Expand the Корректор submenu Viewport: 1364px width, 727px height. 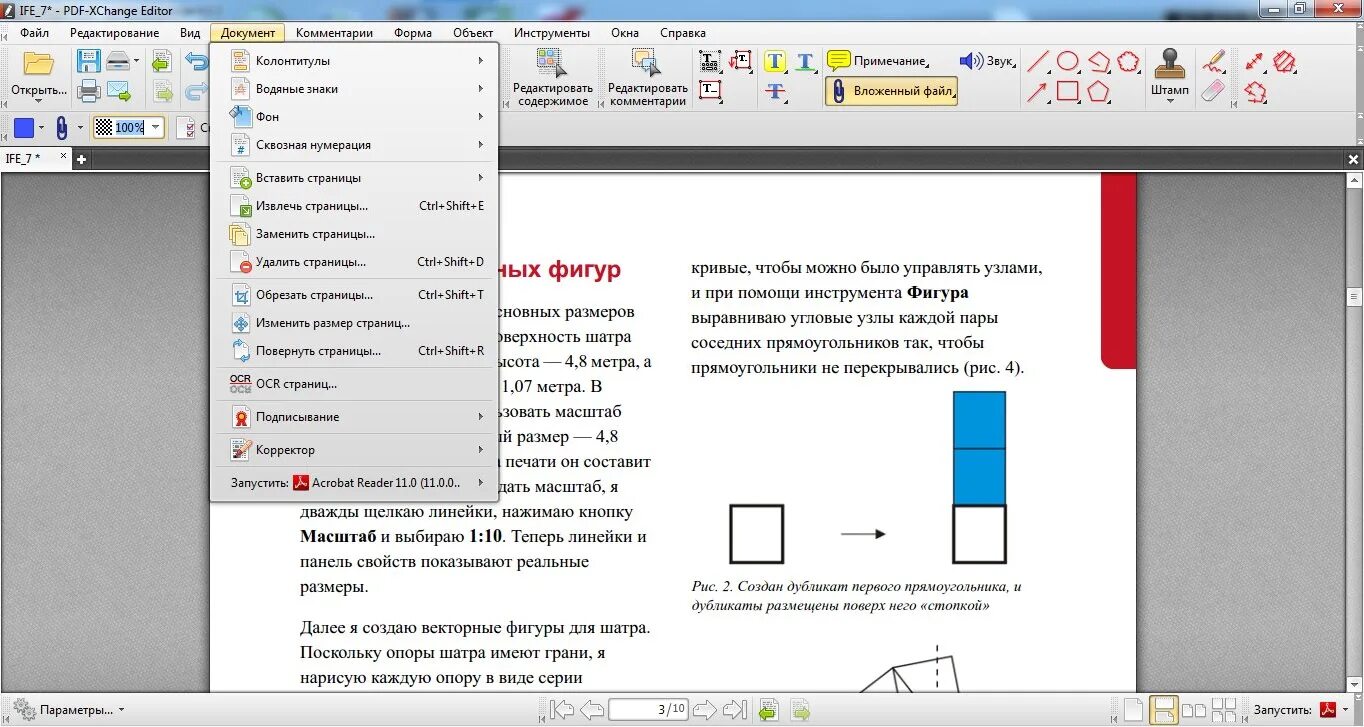(x=354, y=450)
